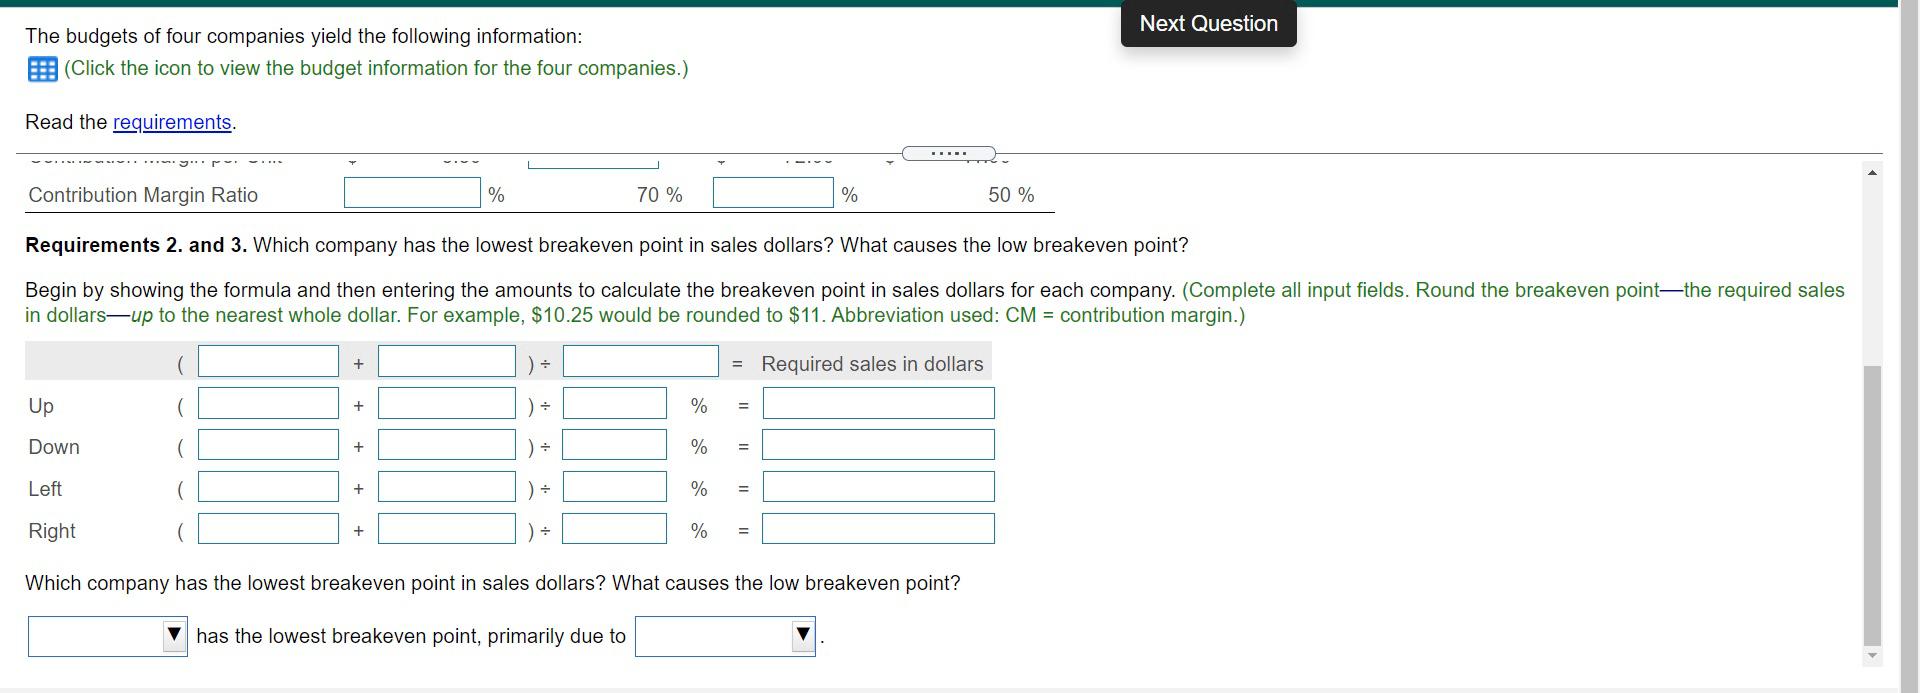Screen dimensions: 1920x693
Task: Click the Next Question button
Action: [x=1208, y=23]
